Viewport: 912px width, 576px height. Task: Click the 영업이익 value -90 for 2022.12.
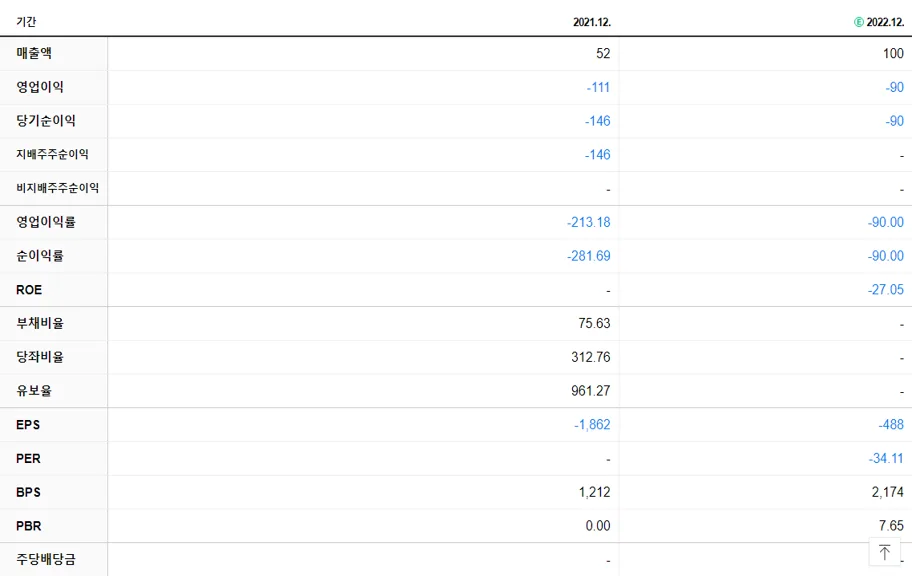(x=895, y=87)
